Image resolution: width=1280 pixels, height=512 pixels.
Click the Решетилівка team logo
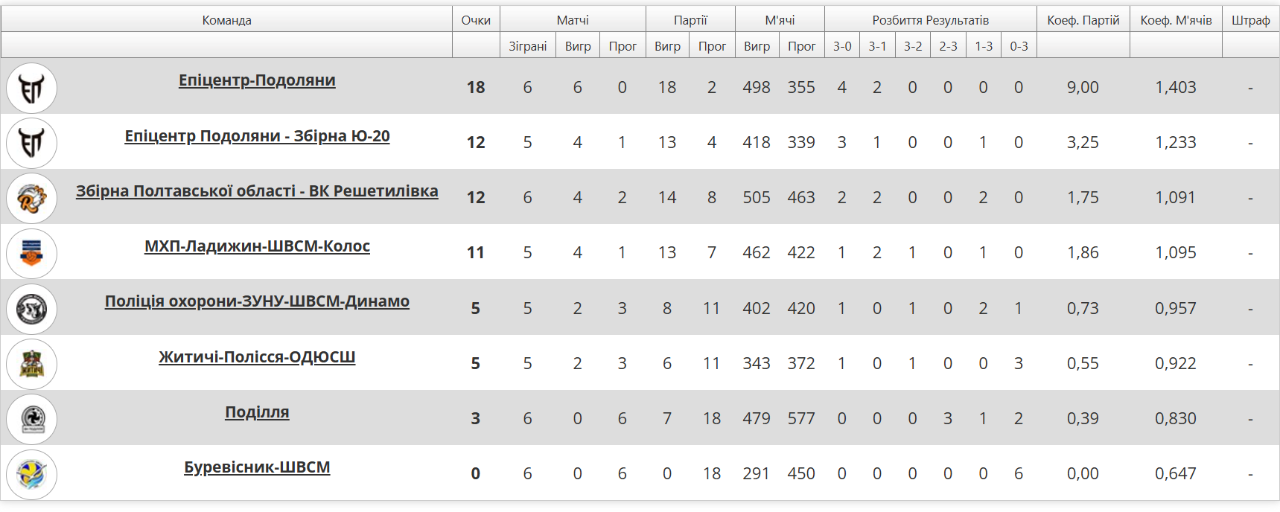[x=32, y=198]
